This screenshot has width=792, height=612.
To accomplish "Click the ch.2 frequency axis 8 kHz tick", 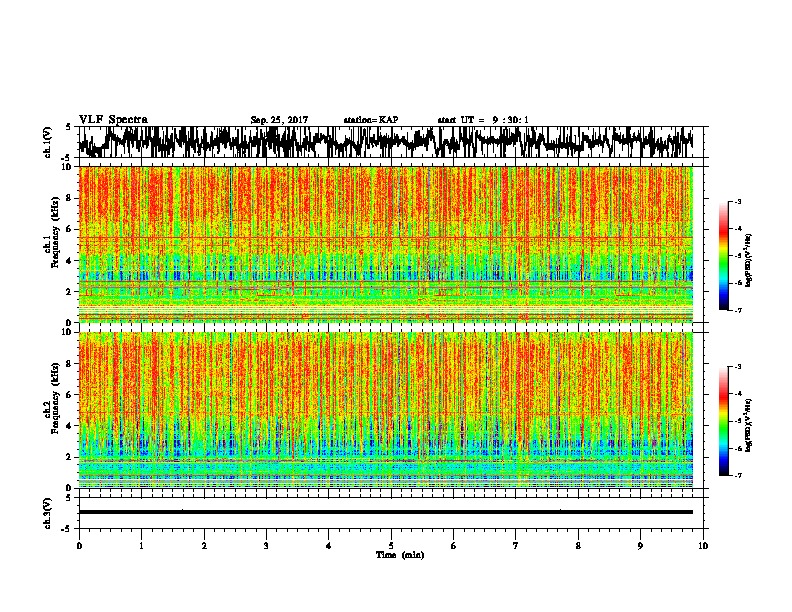I will pyautogui.click(x=70, y=364).
